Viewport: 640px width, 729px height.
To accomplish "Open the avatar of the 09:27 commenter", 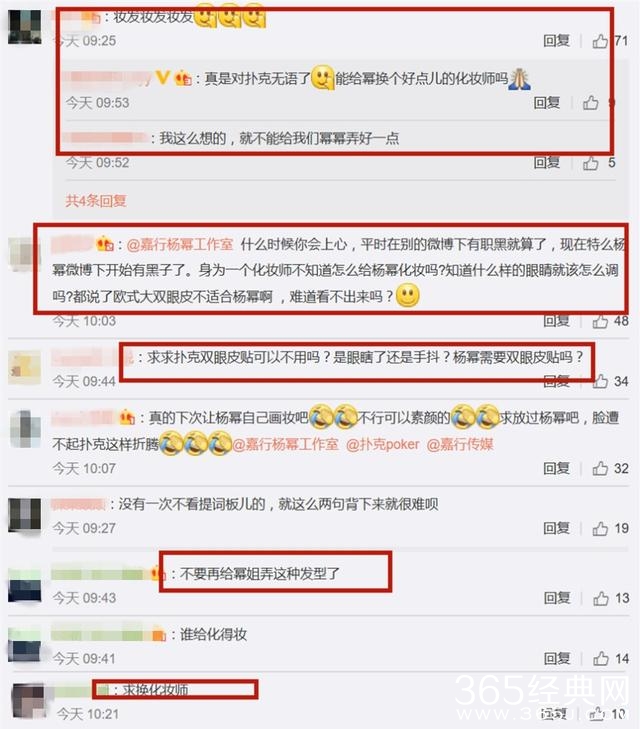I will point(25,515).
